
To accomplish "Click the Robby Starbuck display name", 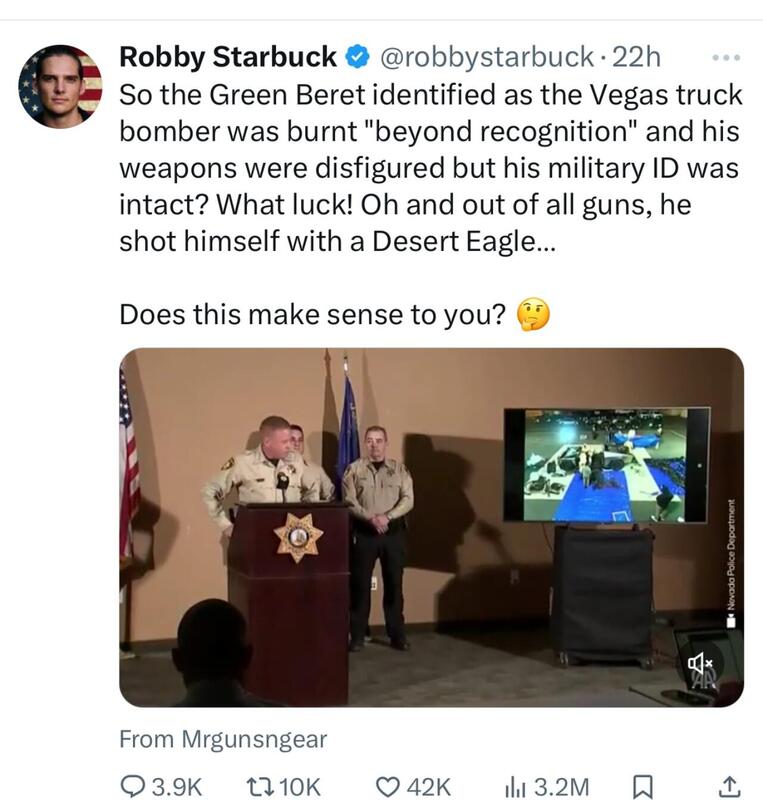I will (228, 58).
